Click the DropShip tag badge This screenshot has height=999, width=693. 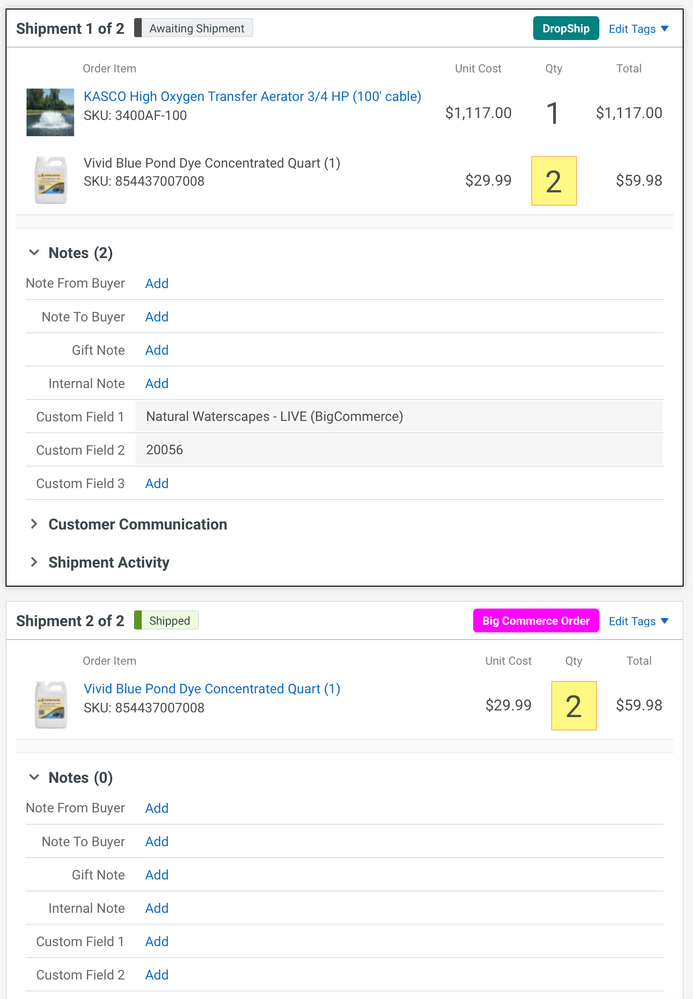[566, 29]
